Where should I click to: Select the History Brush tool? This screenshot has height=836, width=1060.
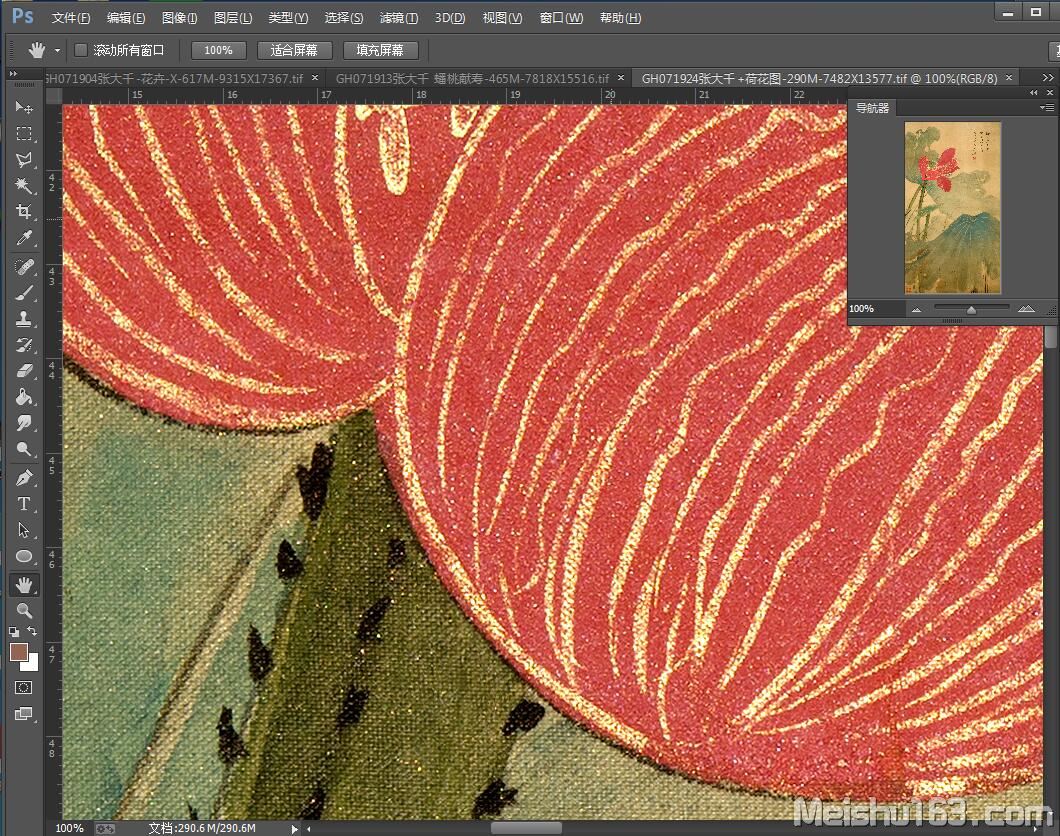(x=24, y=345)
